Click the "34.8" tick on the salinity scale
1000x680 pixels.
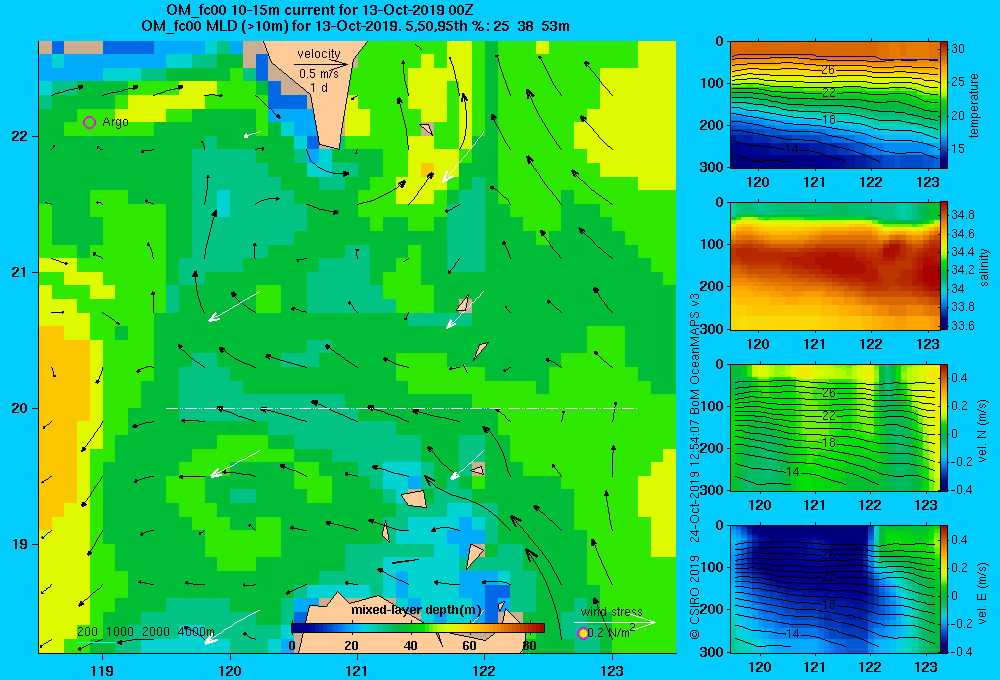963,214
